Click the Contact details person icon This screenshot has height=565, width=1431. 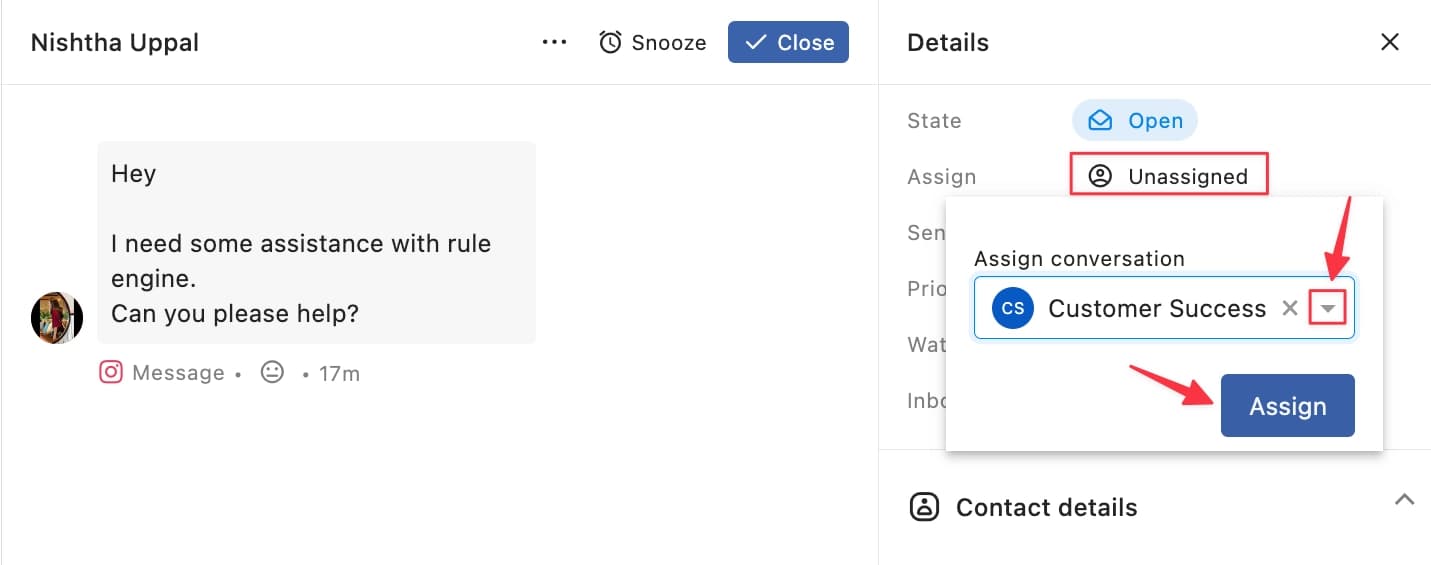click(924, 507)
